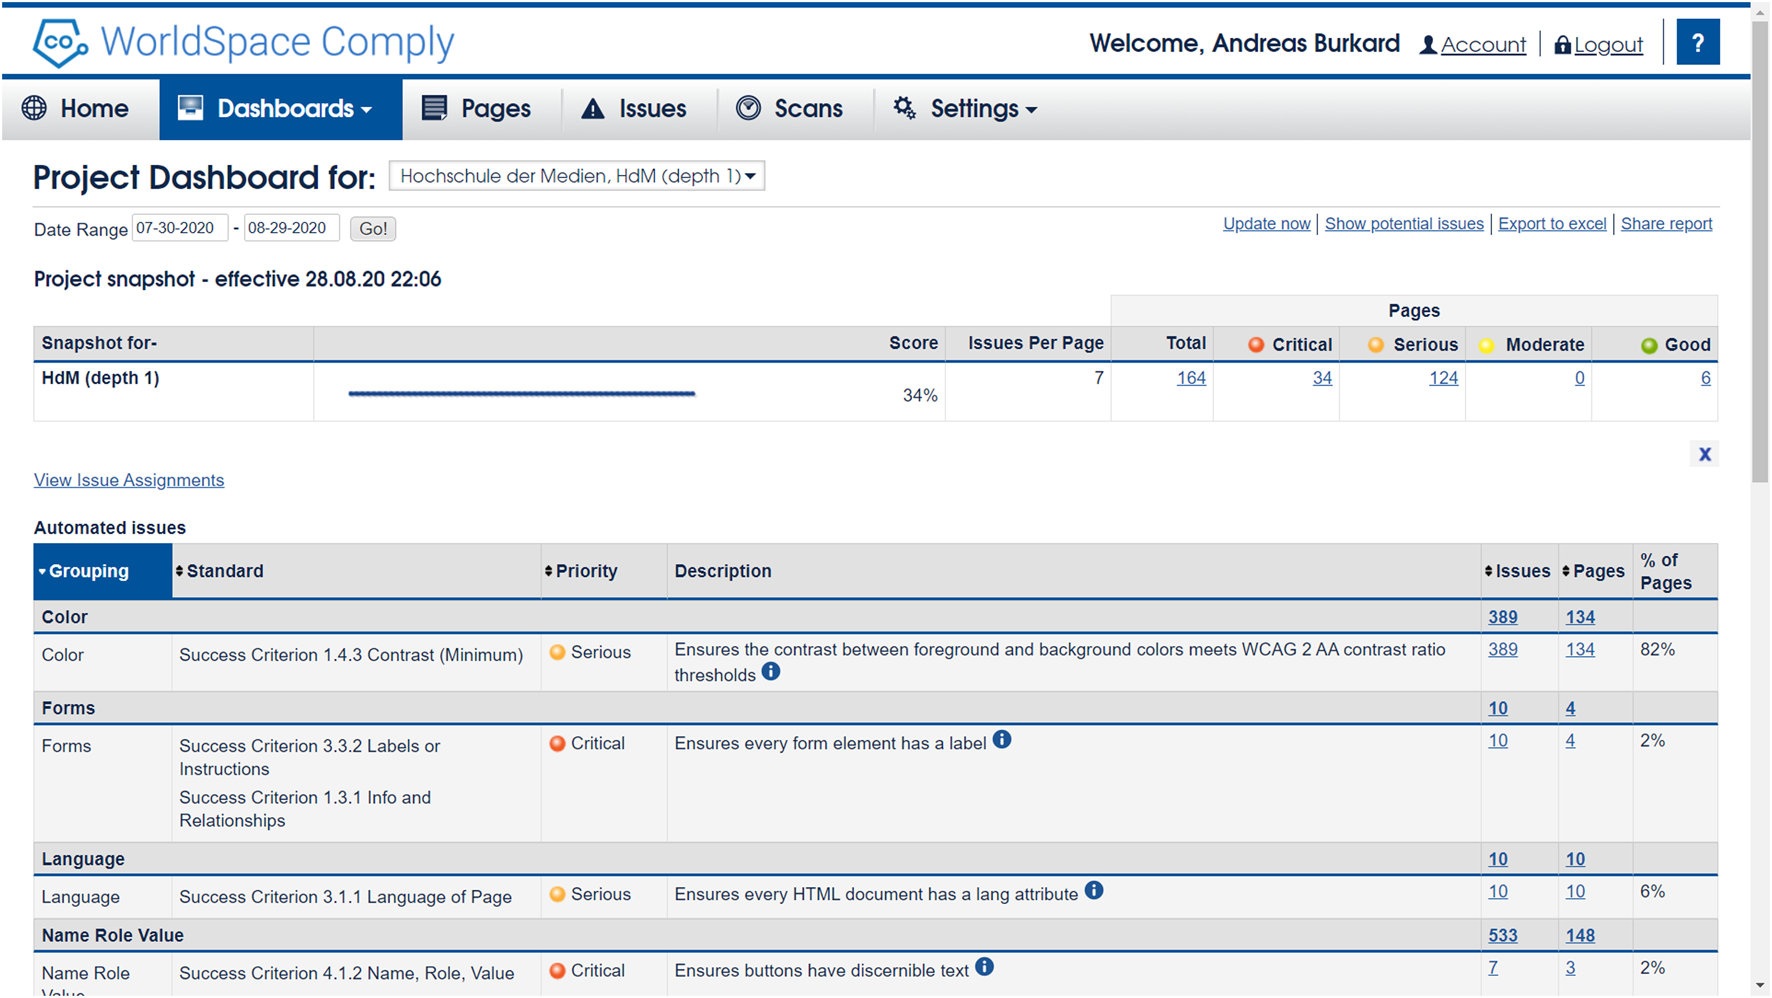Expand the Settings menu
This screenshot has width=1772, height=998.
click(x=965, y=109)
